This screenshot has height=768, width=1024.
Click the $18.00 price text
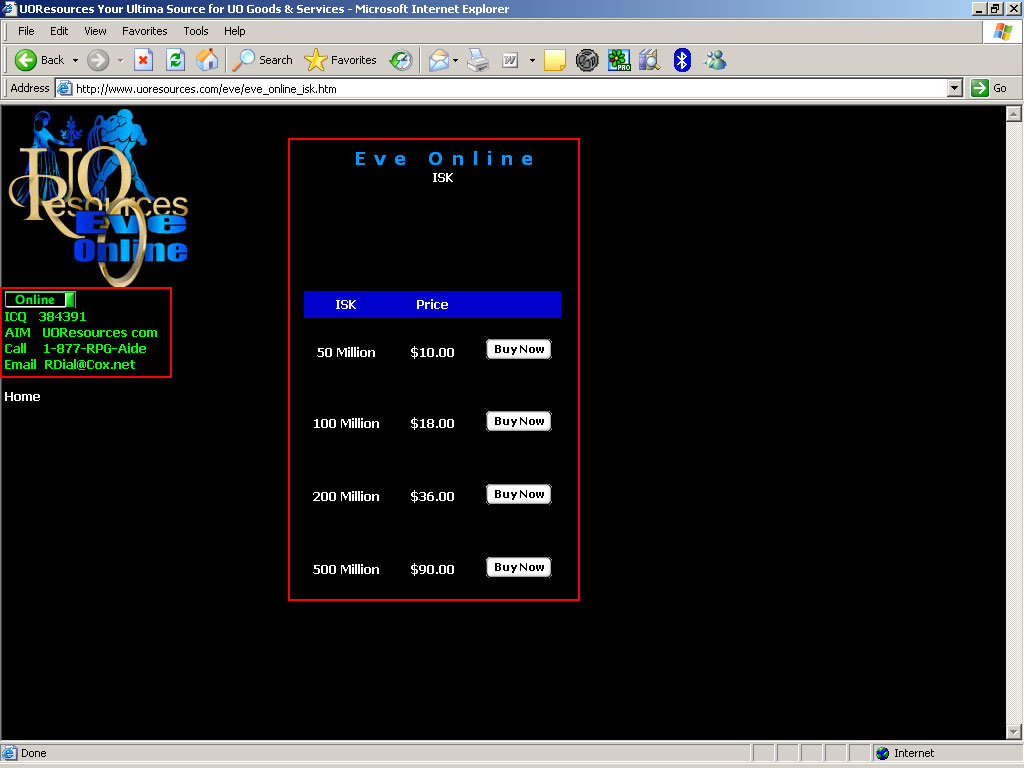(x=432, y=424)
